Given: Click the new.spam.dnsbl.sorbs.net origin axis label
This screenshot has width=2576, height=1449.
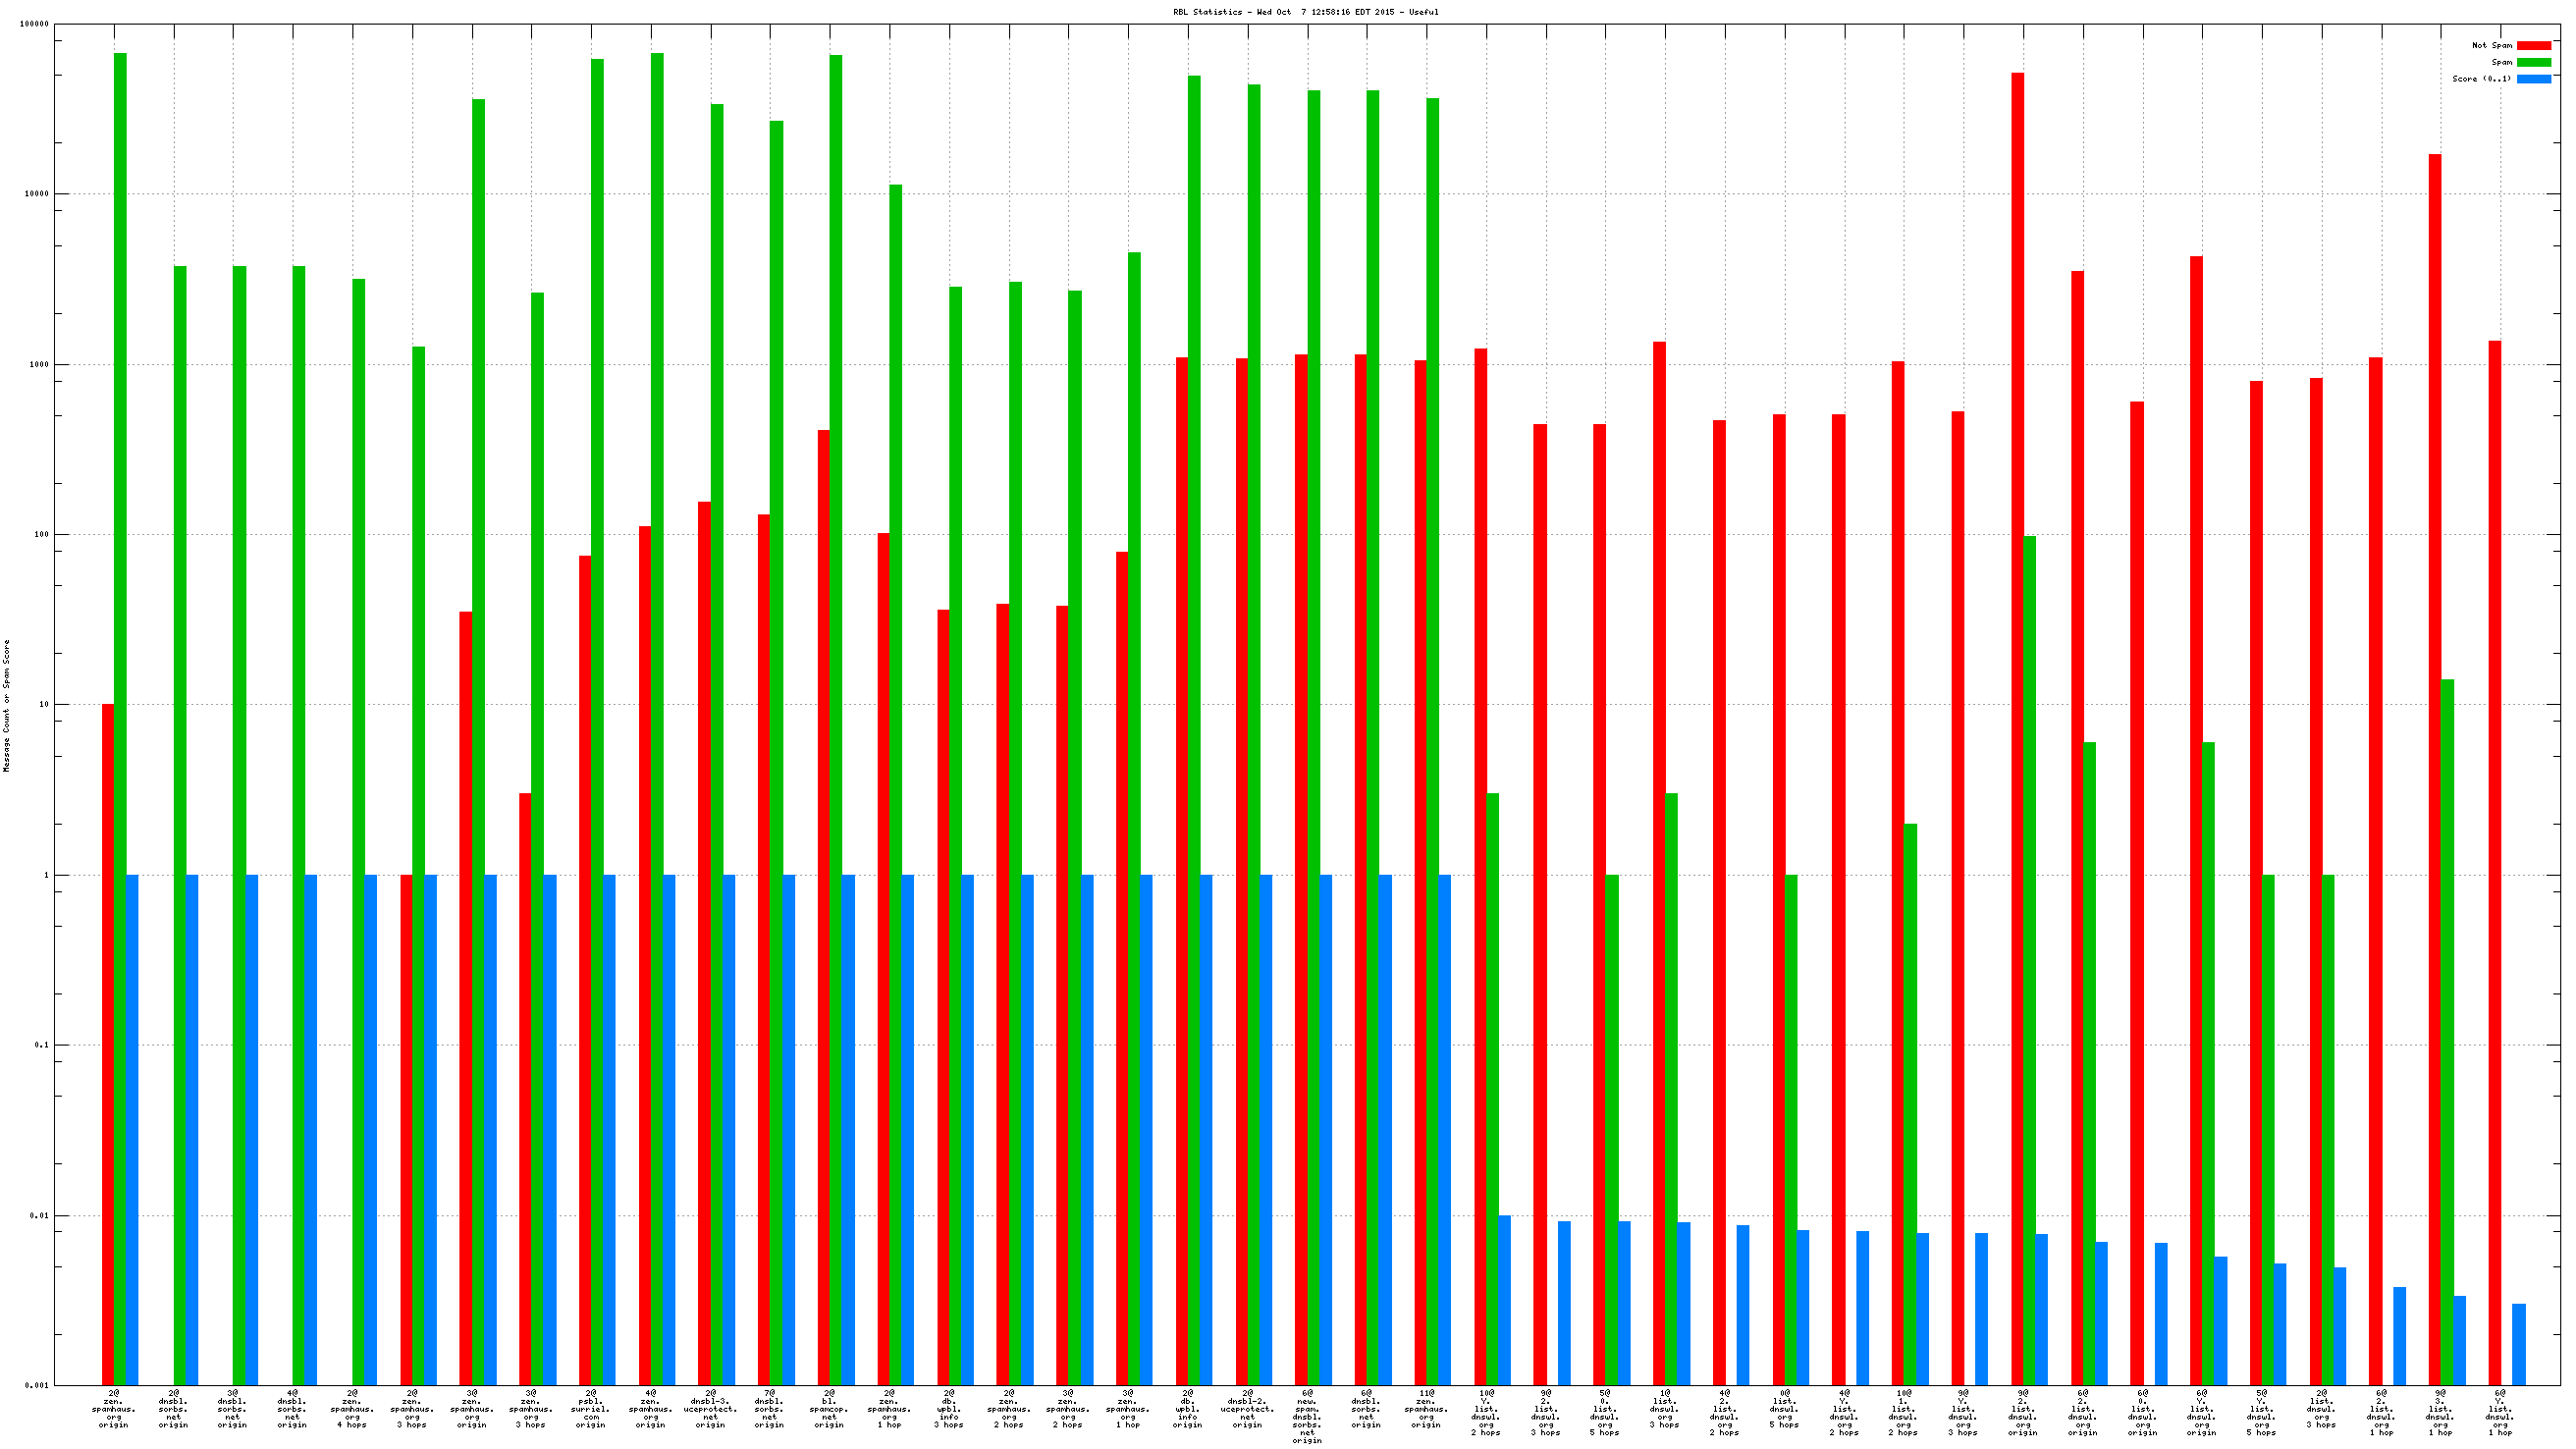Looking at the screenshot, I should tap(1307, 1416).
